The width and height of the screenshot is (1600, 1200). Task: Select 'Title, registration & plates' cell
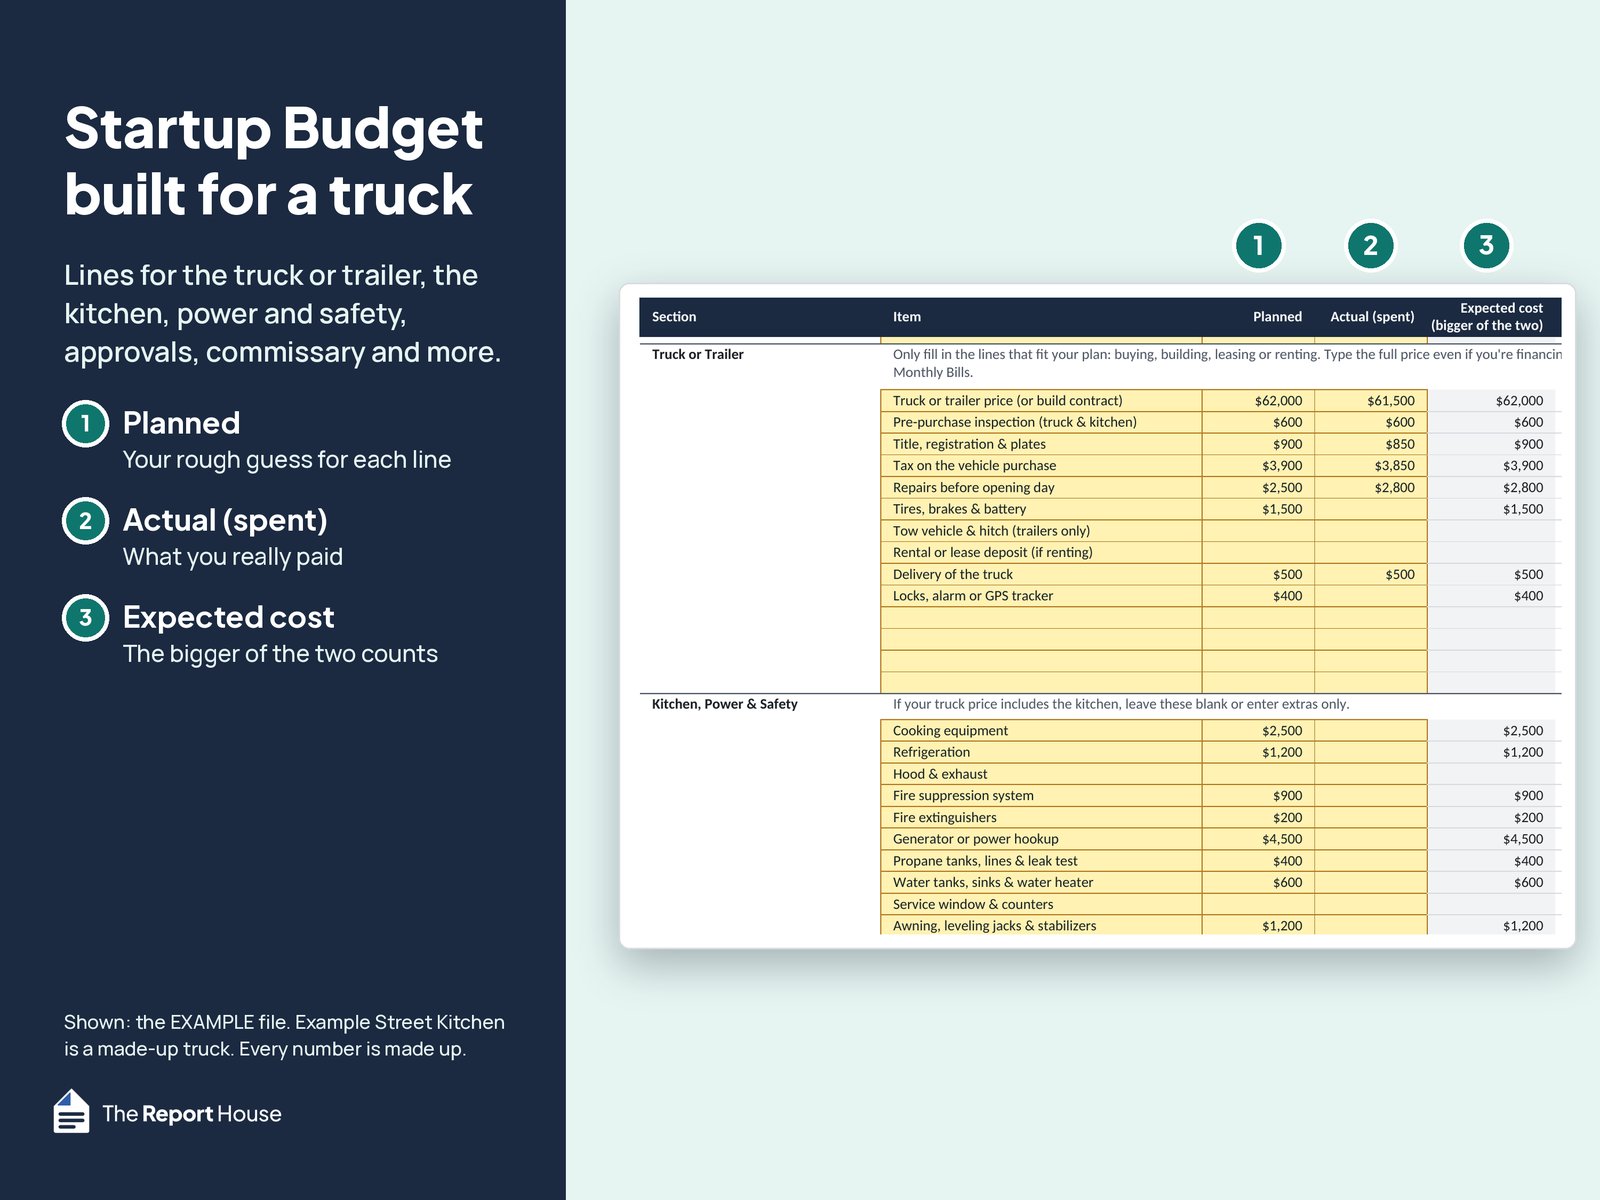click(1041, 444)
